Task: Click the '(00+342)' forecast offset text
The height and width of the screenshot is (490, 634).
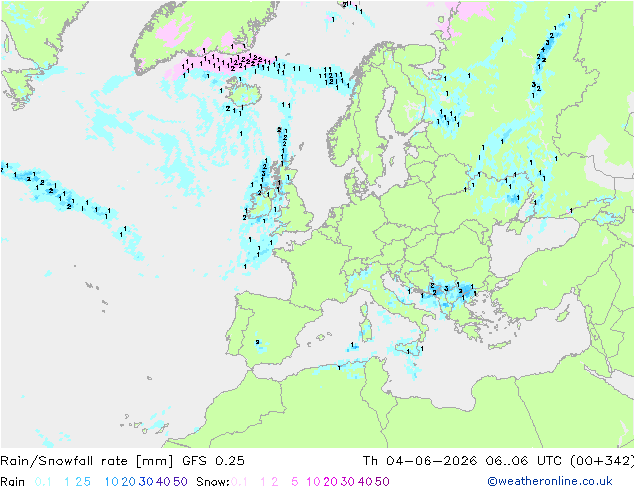Action: tap(602, 460)
